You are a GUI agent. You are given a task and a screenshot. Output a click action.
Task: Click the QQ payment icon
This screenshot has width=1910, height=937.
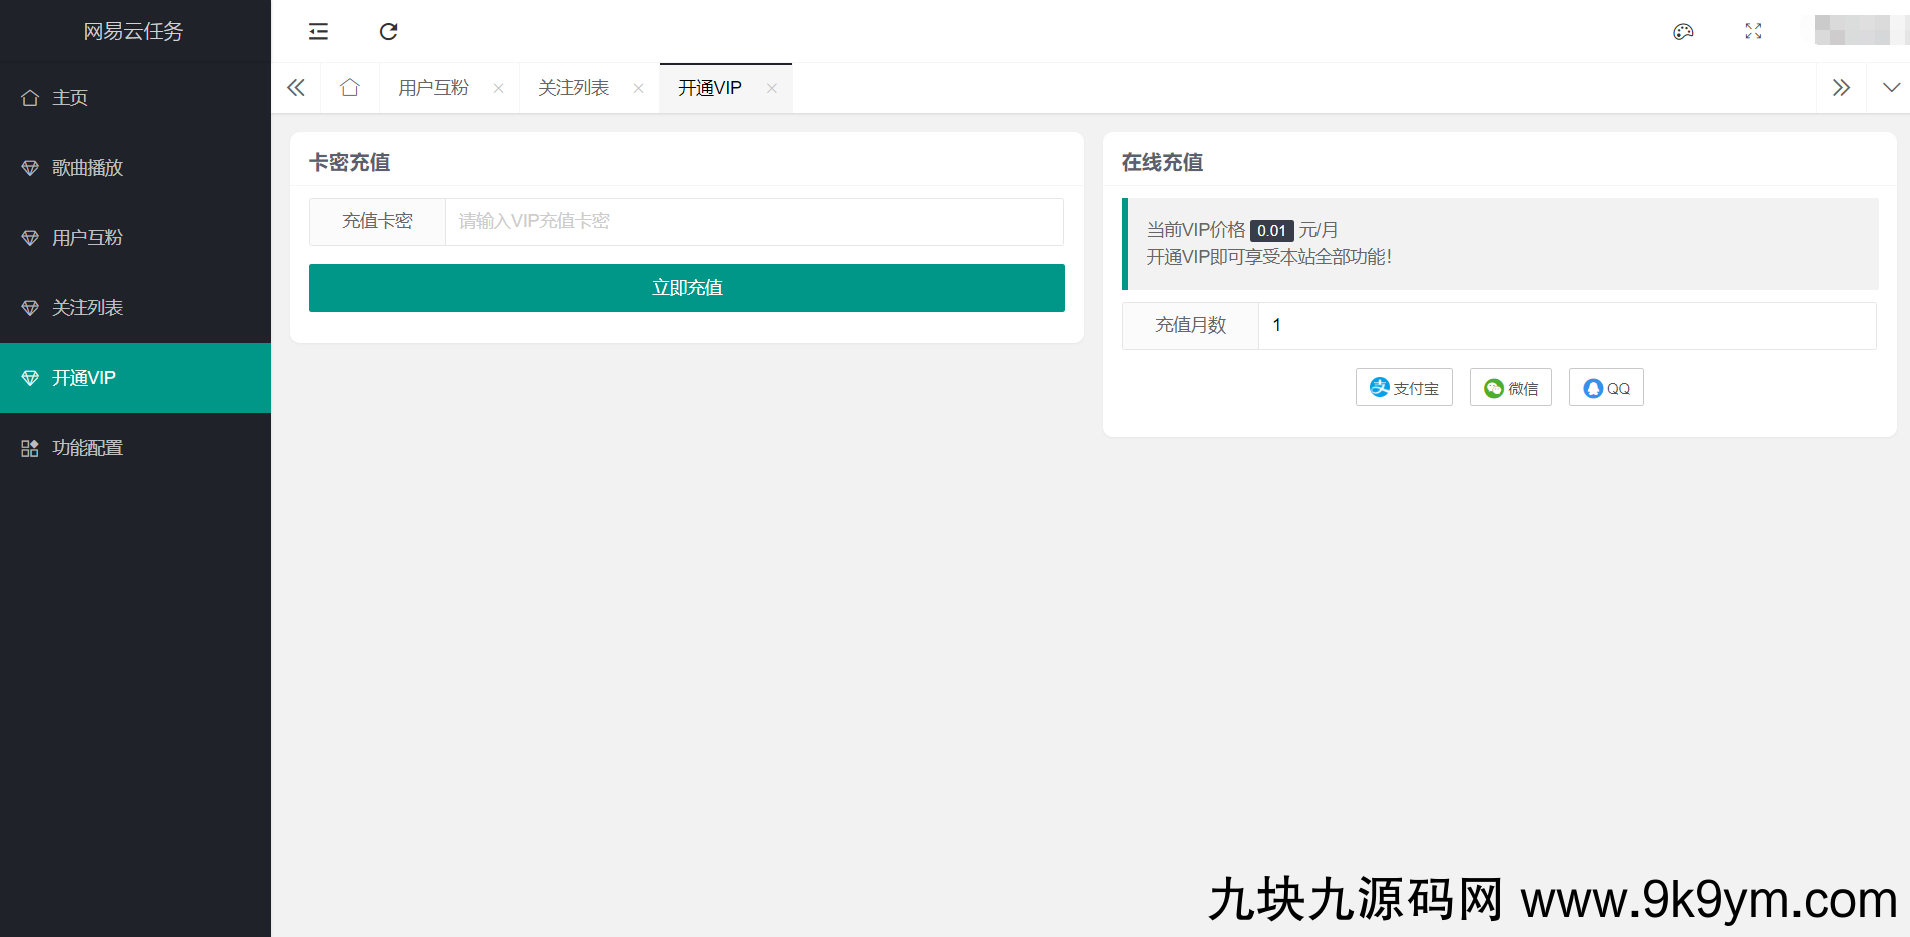(x=1605, y=387)
